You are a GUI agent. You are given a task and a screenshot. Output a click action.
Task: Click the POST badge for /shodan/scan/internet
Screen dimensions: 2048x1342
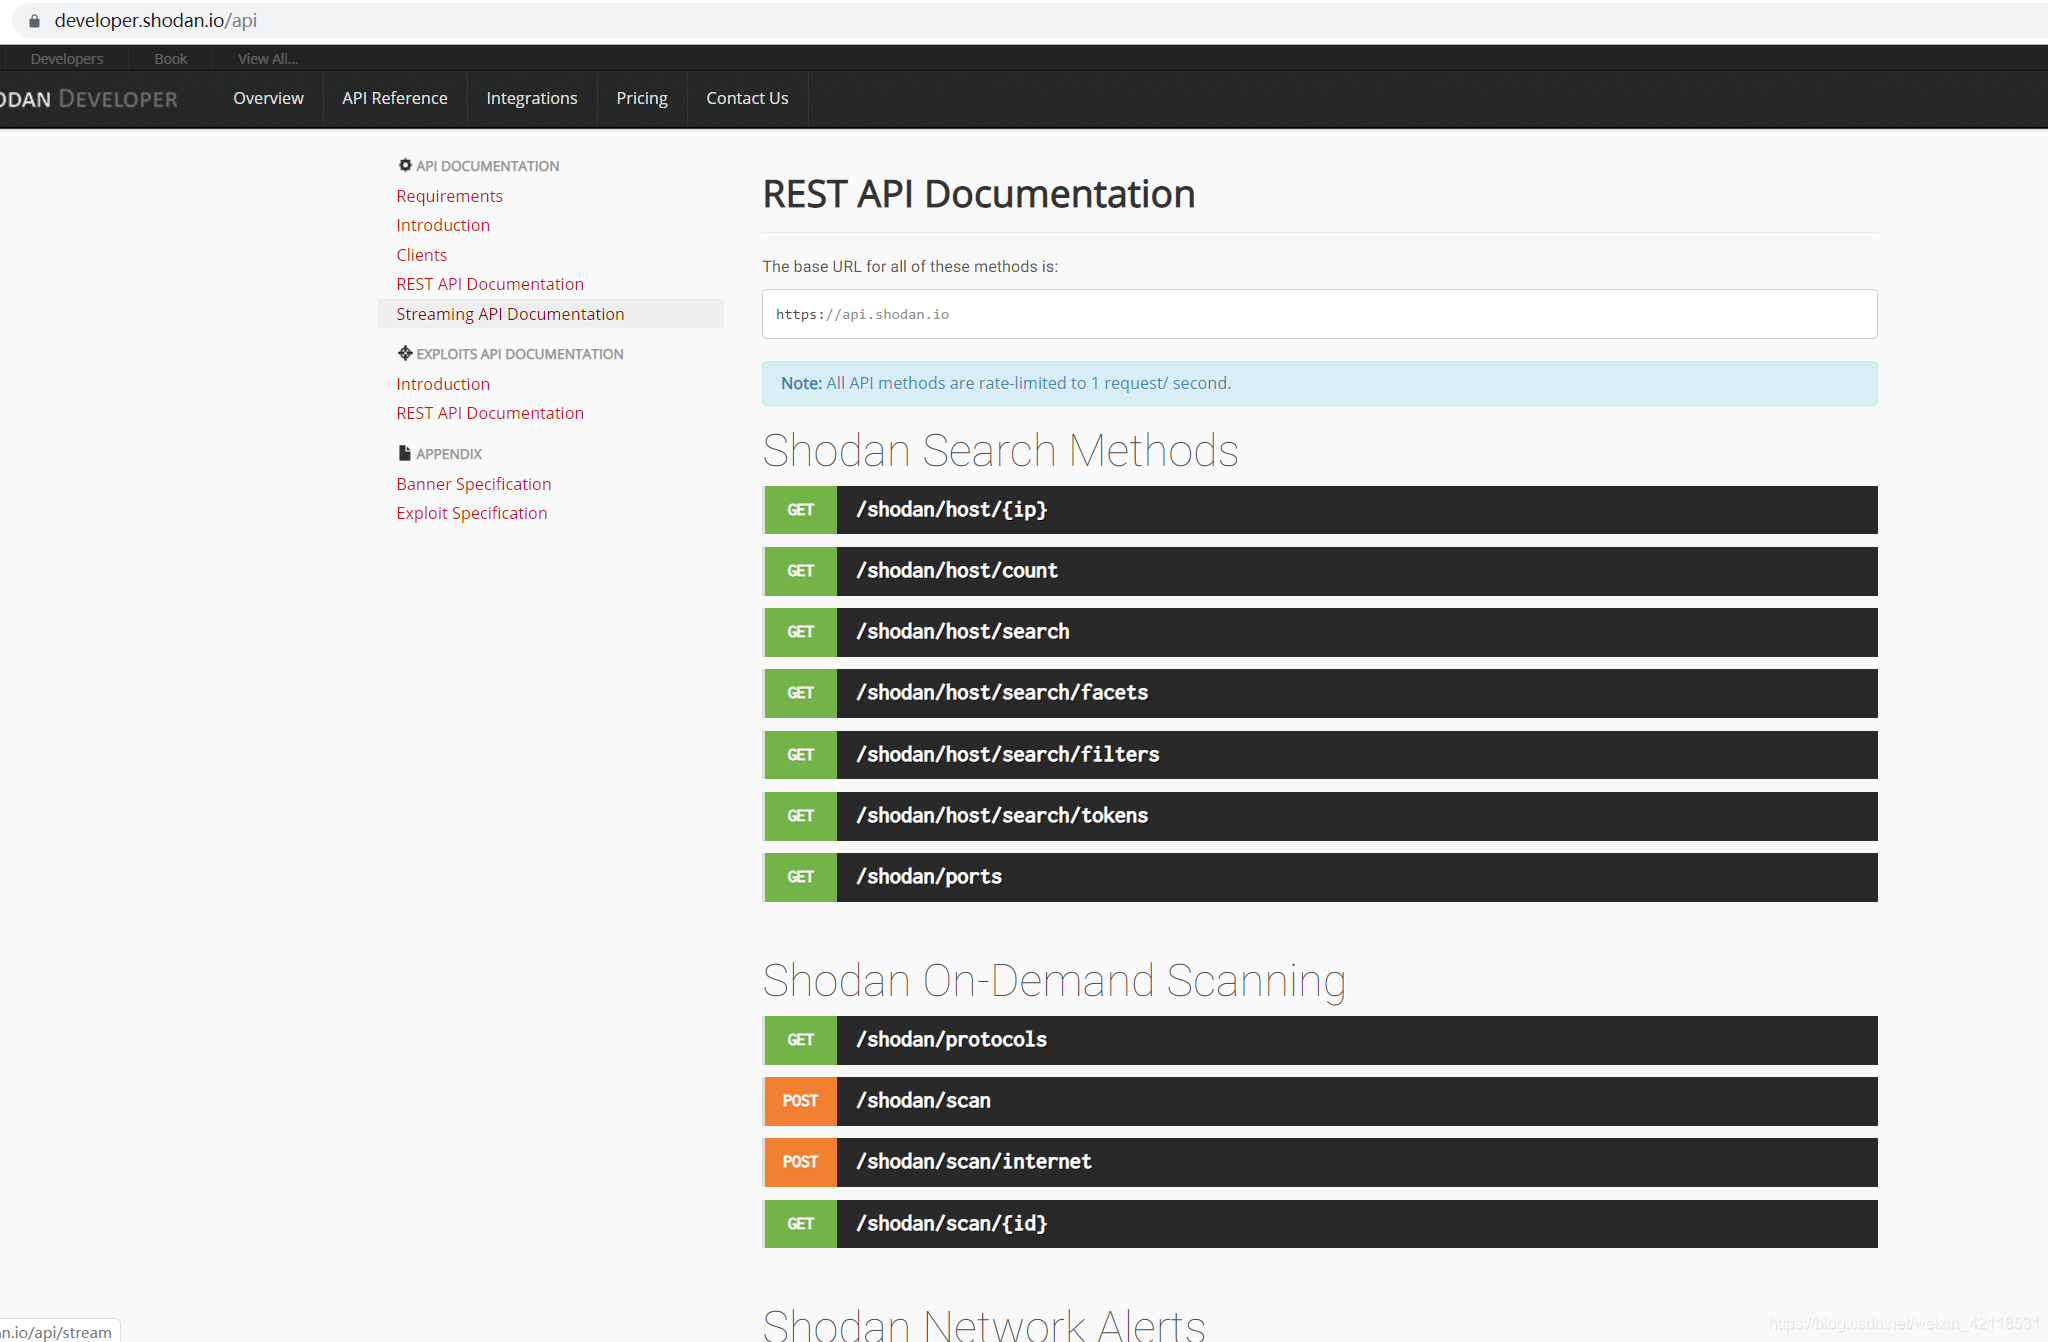click(x=800, y=1162)
